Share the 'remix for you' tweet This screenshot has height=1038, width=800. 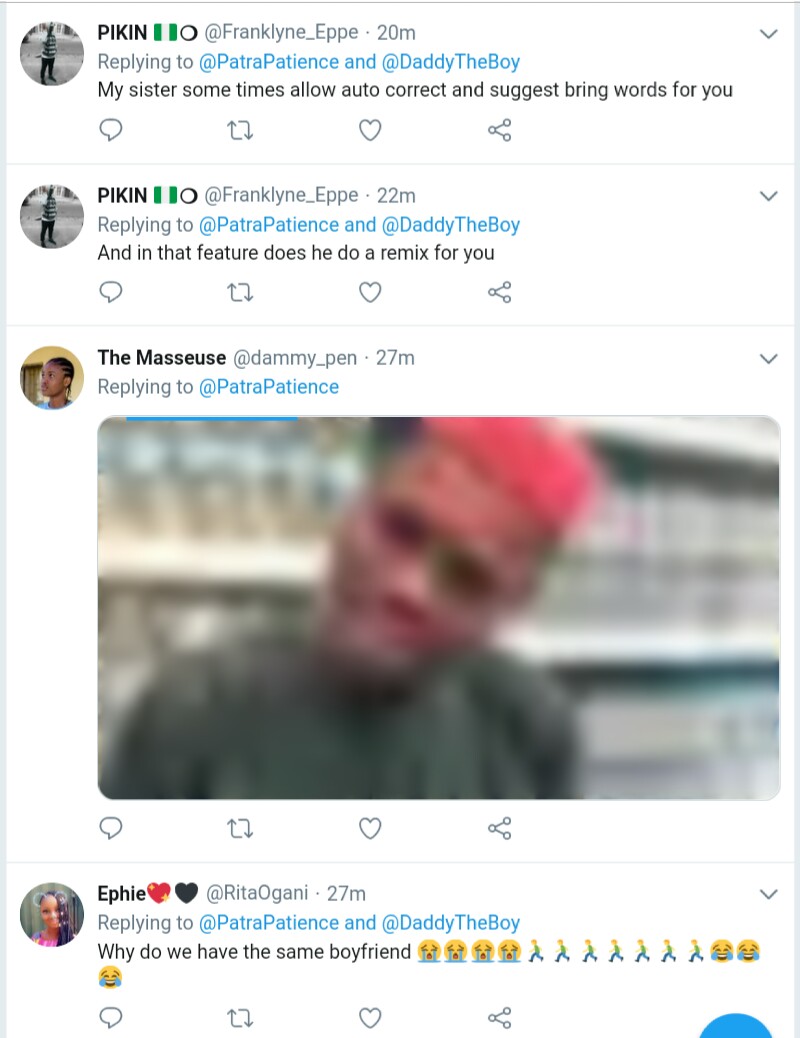499,292
